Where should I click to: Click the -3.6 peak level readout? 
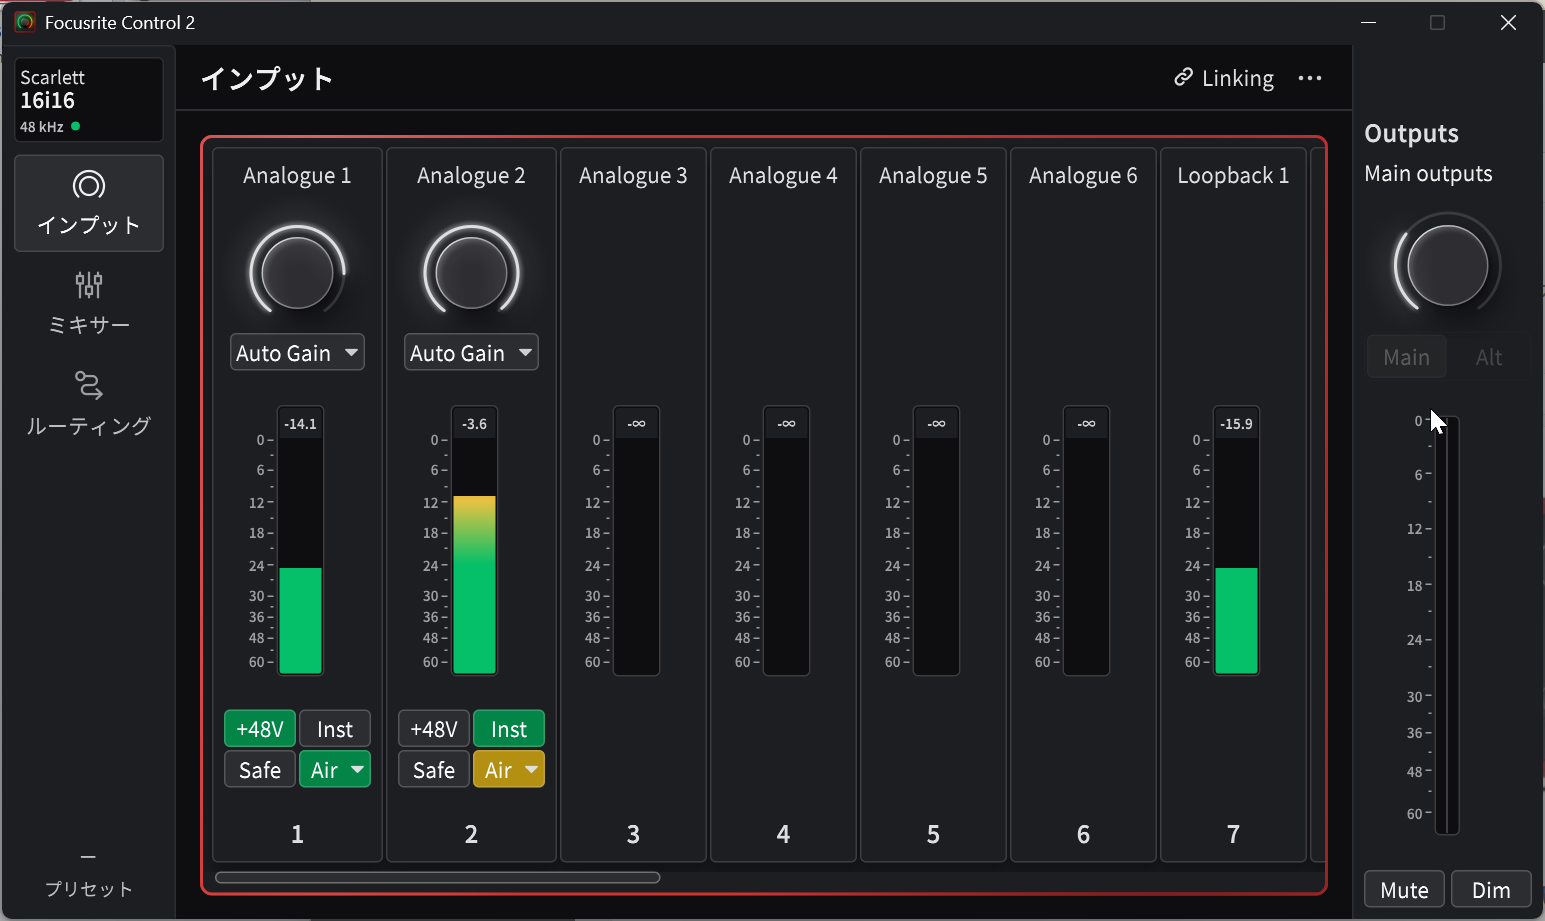(474, 424)
